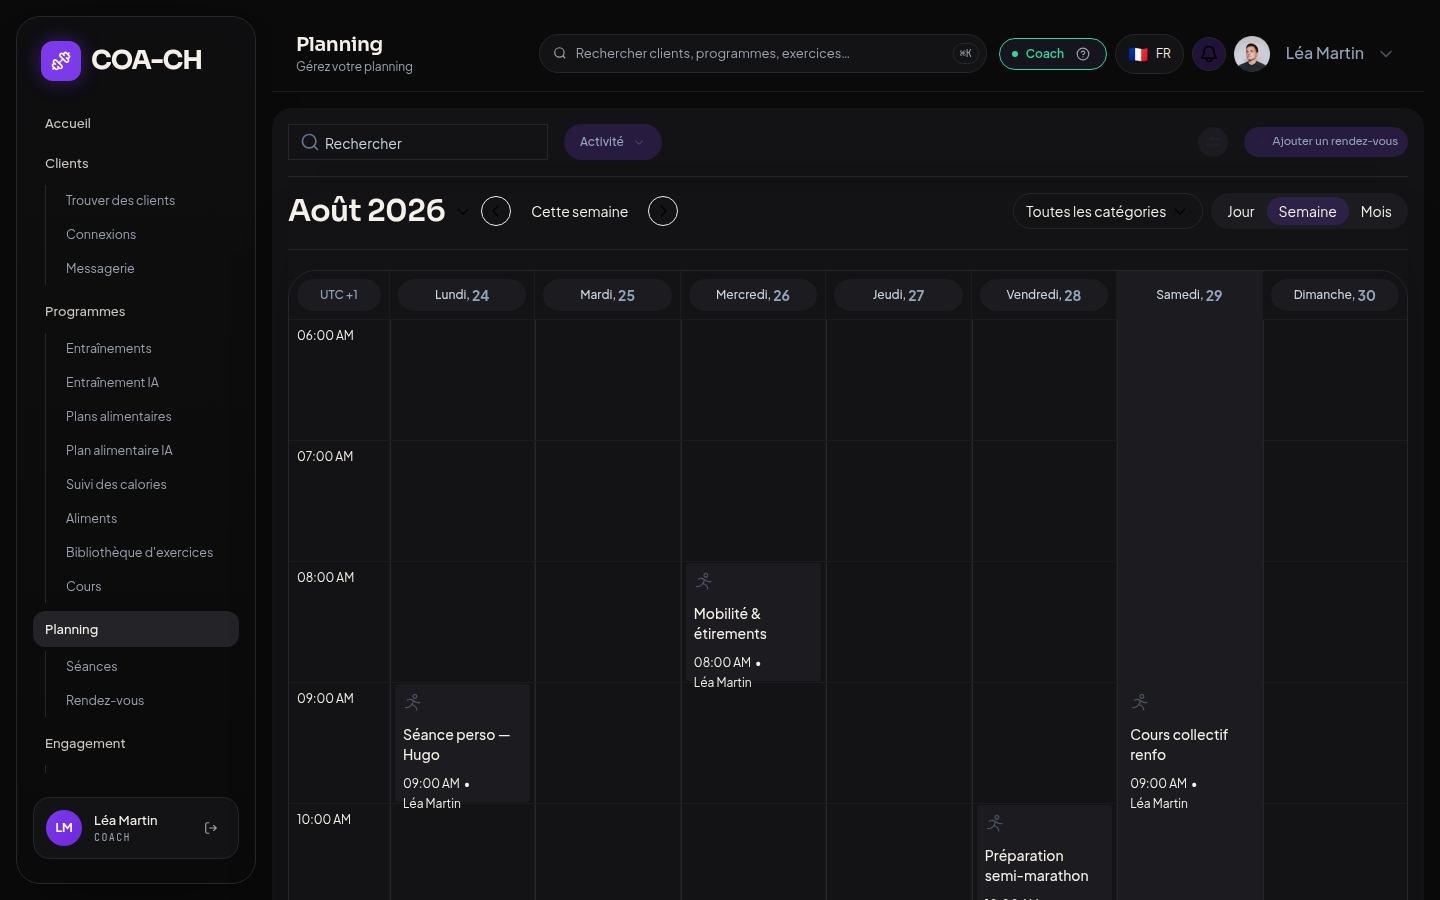
Task: Open Bibliothèque d'exercices in sidebar
Action: tap(139, 553)
